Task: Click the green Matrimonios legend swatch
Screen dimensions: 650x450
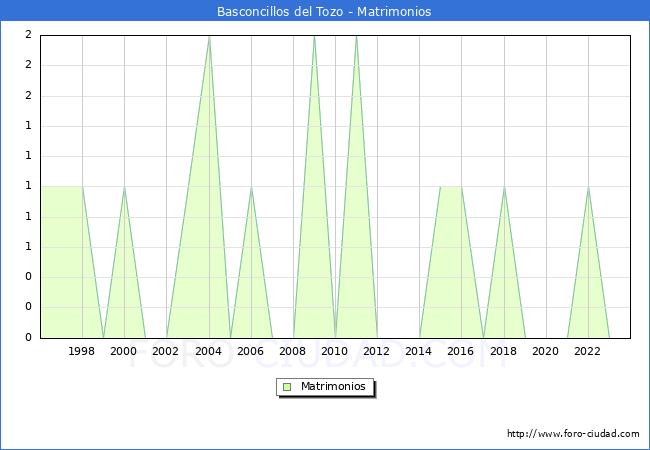Action: (287, 386)
